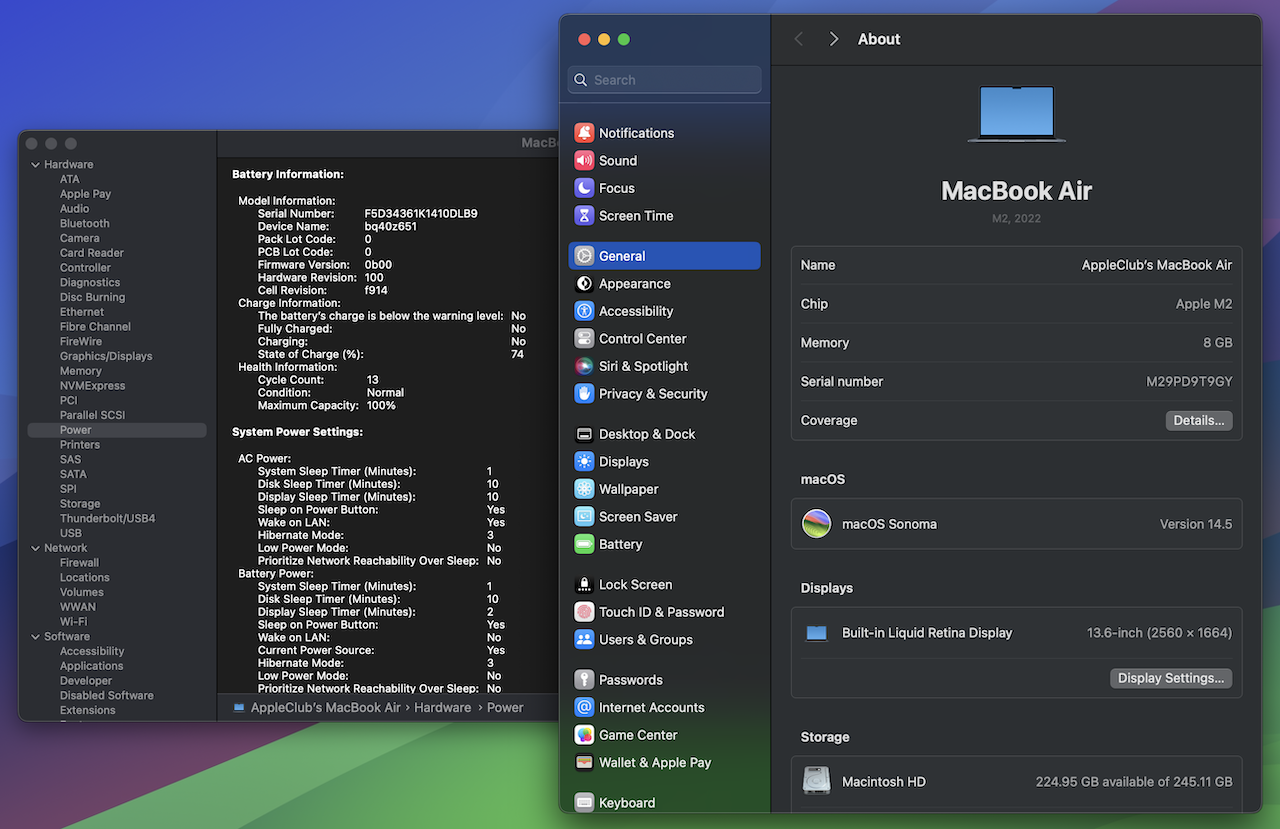Select Power in System Information sidebar
Image resolution: width=1280 pixels, height=829 pixels.
tap(117, 430)
